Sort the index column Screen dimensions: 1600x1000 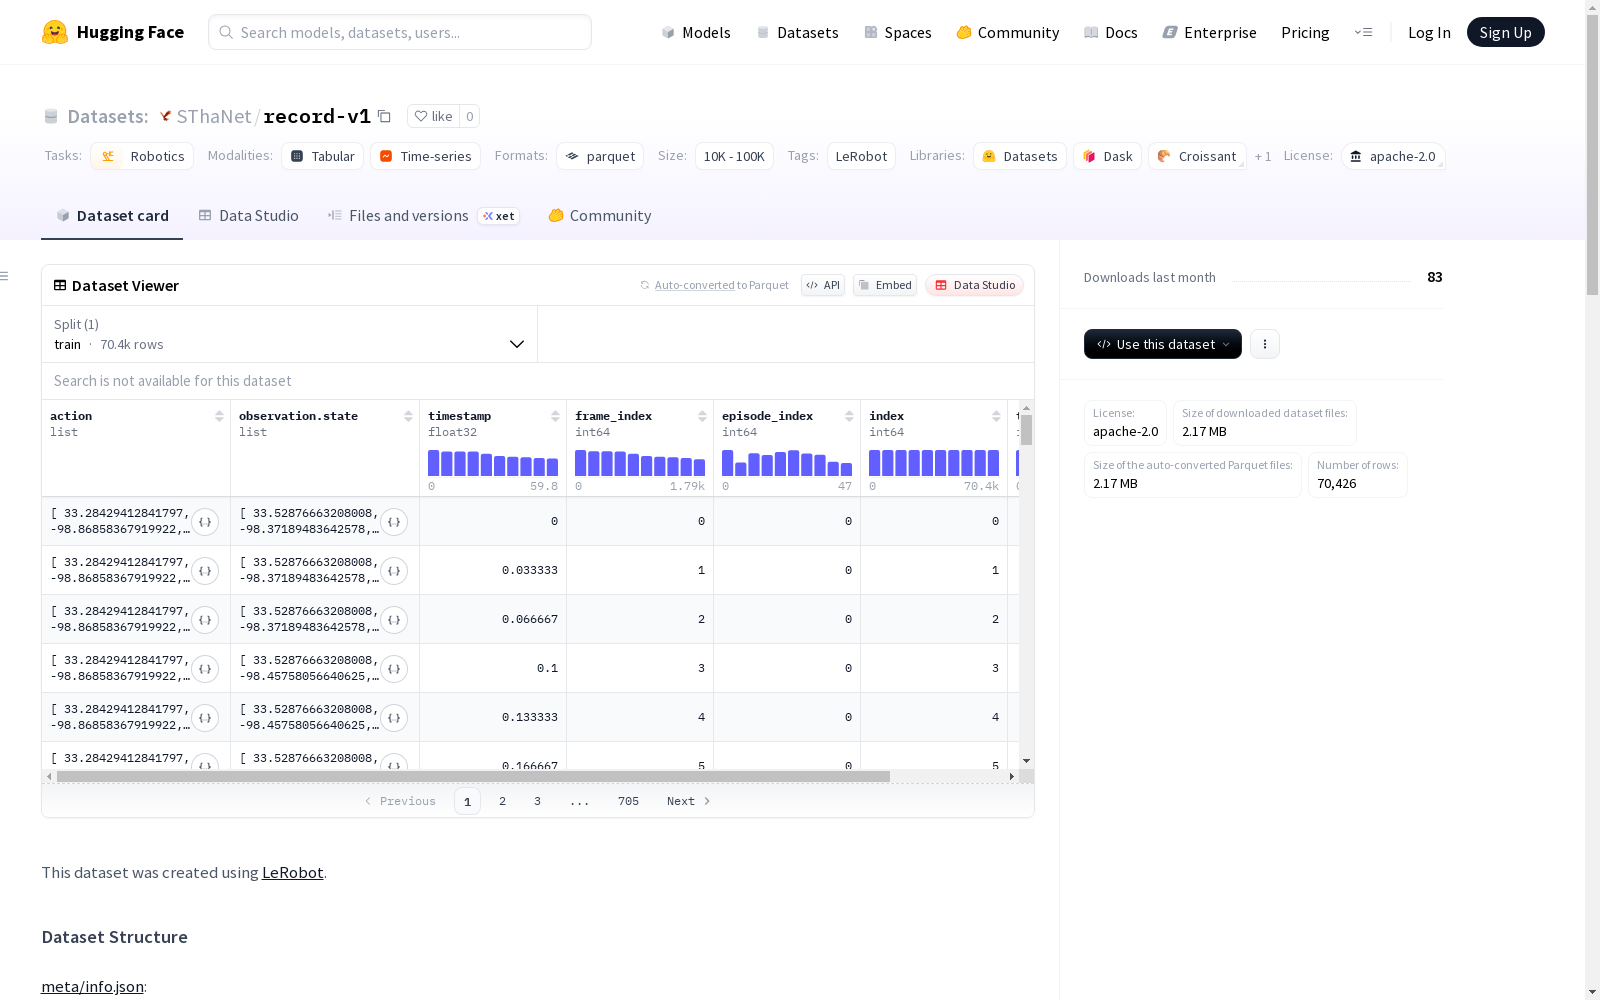click(996, 416)
